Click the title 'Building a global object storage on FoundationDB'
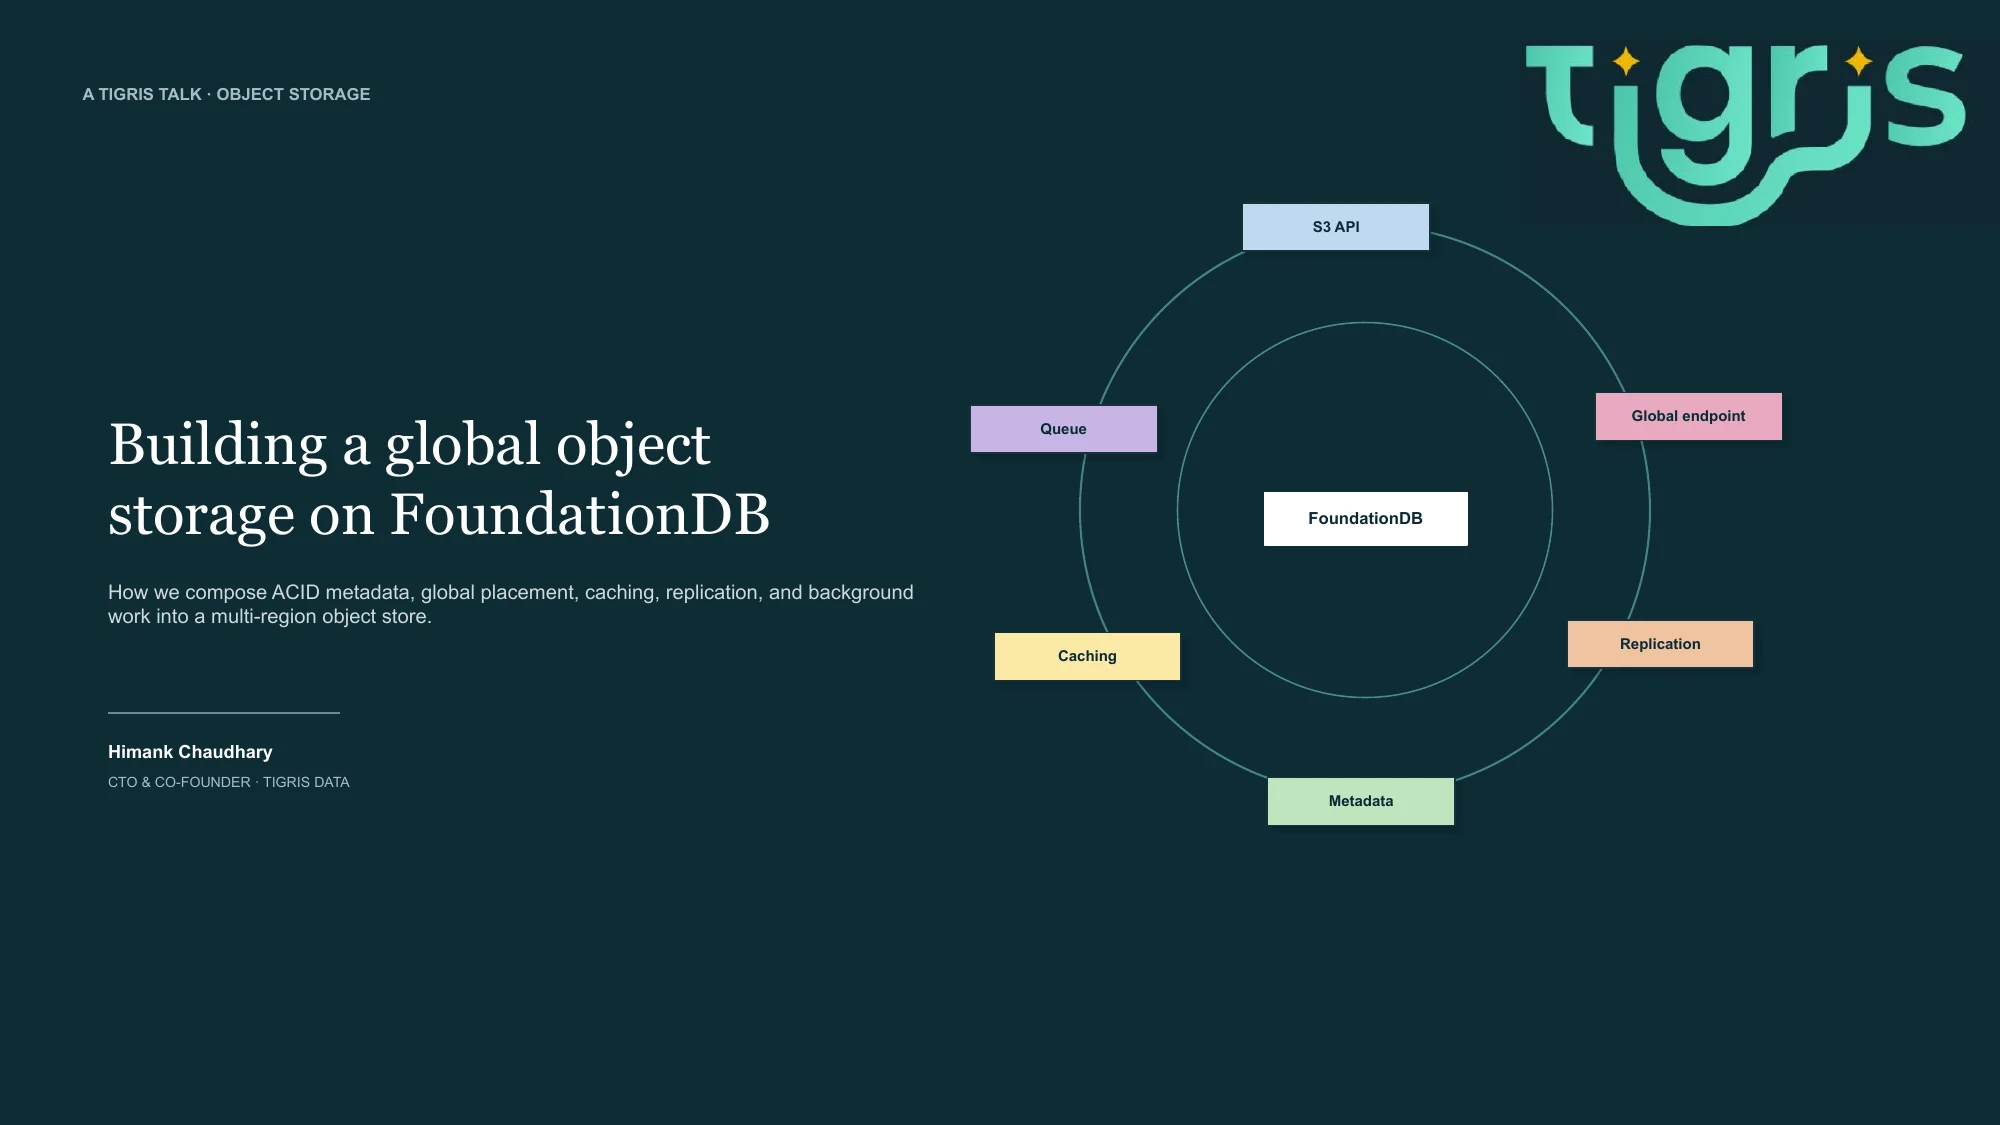This screenshot has height=1125, width=2000. (x=439, y=479)
